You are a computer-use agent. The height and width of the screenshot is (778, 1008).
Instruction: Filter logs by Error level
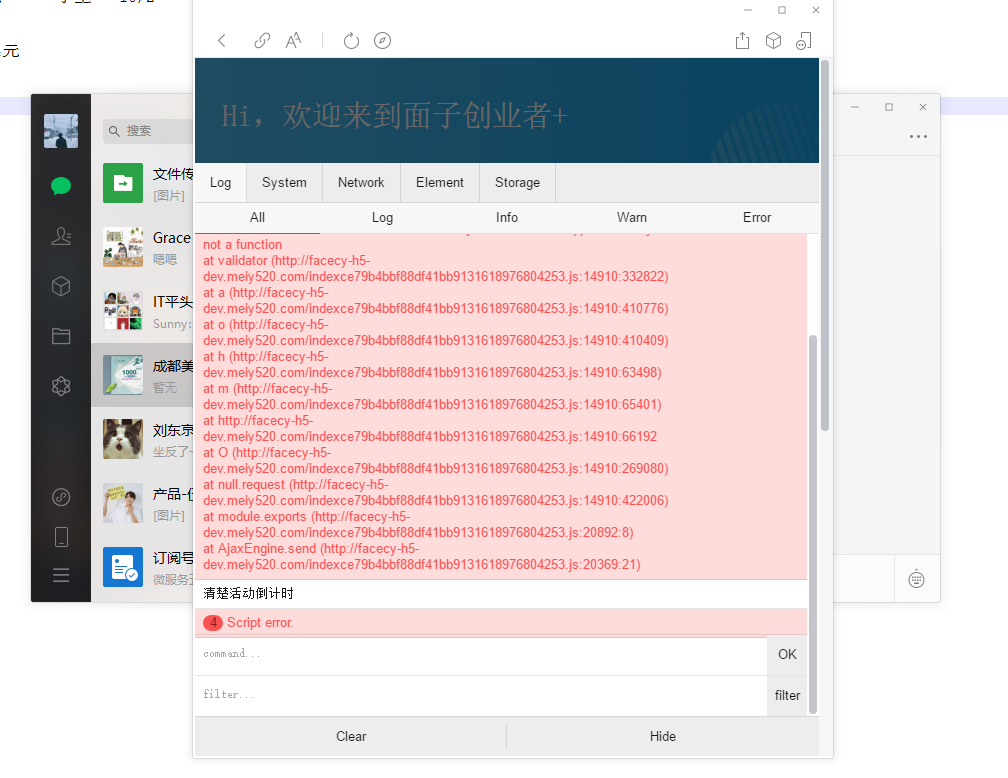tap(757, 218)
